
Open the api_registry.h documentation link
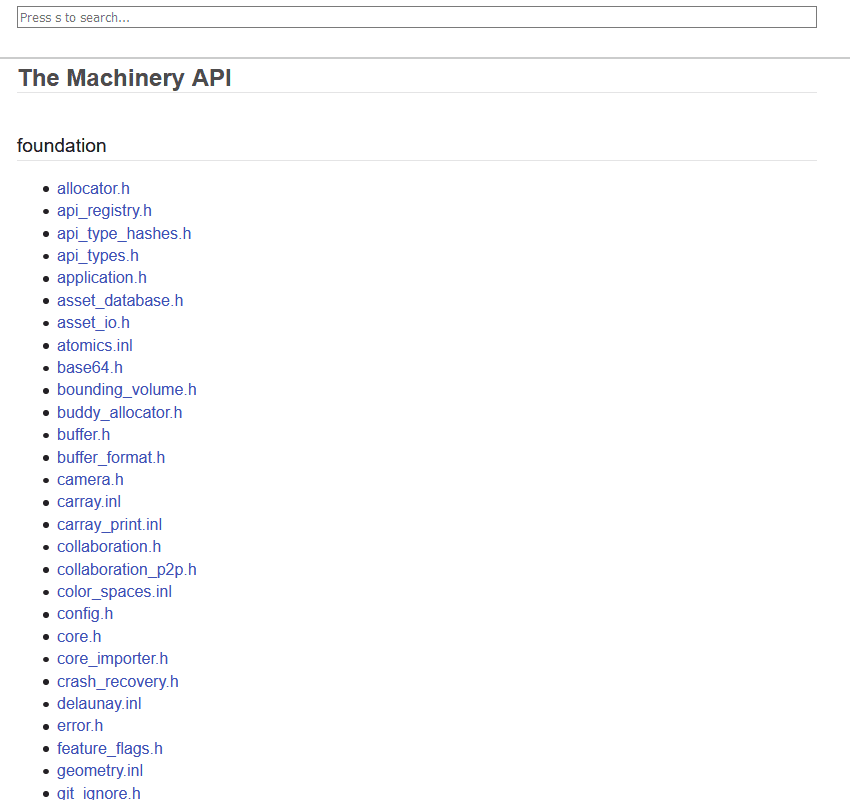click(104, 211)
